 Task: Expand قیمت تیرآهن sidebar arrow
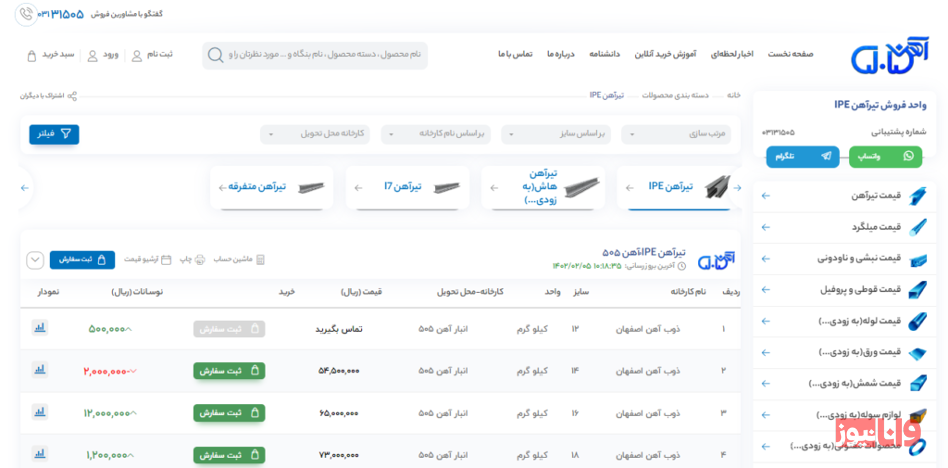click(x=766, y=196)
